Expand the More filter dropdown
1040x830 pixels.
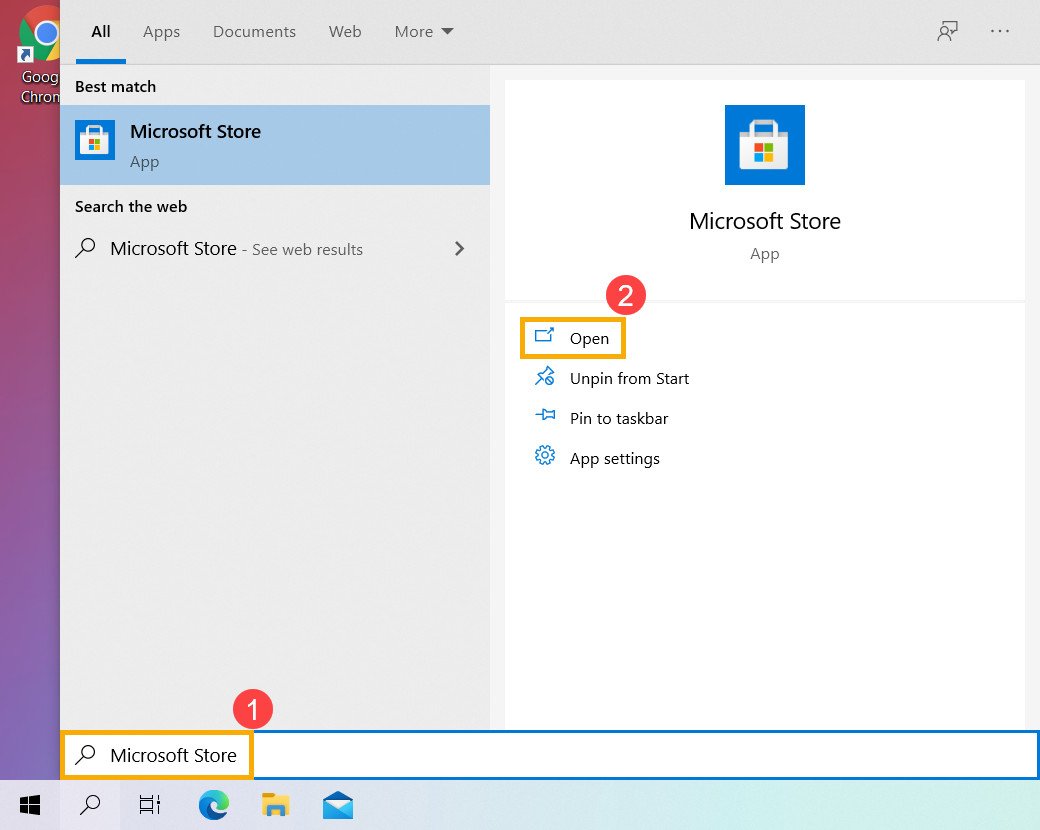coord(422,31)
